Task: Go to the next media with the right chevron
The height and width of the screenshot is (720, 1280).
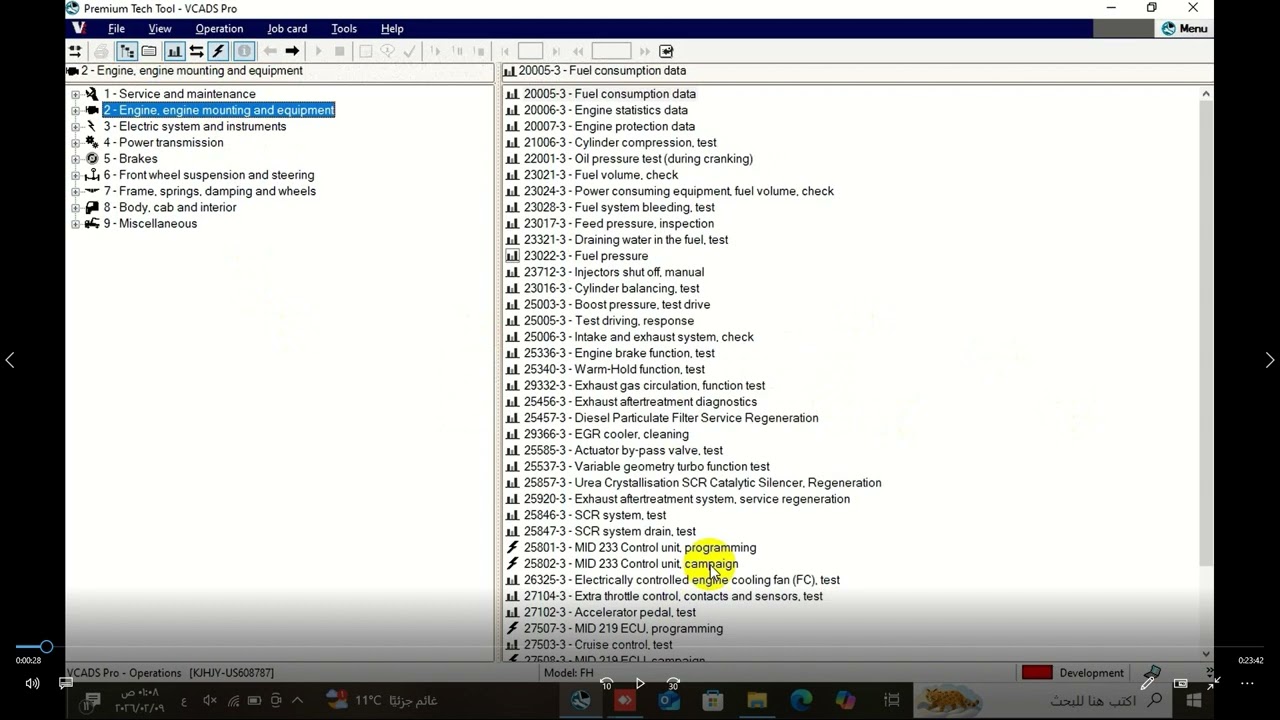Action: tap(1270, 360)
